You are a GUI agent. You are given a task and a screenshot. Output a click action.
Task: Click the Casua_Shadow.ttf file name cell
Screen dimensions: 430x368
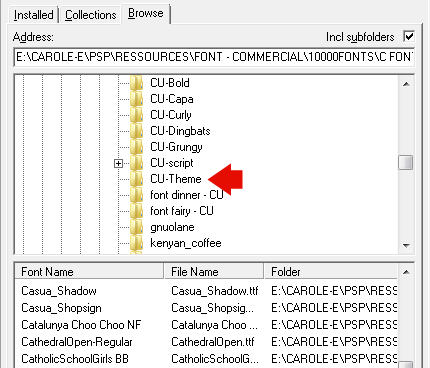click(x=215, y=291)
